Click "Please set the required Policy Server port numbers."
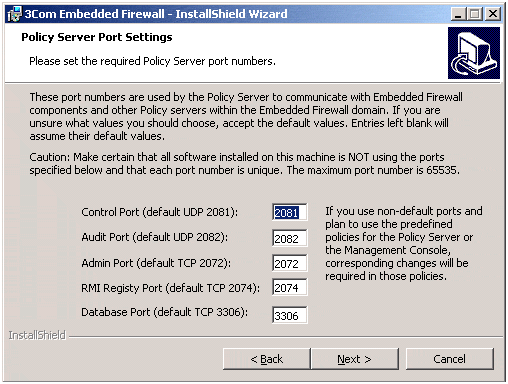The height and width of the screenshot is (384, 508). pyautogui.click(x=152, y=61)
